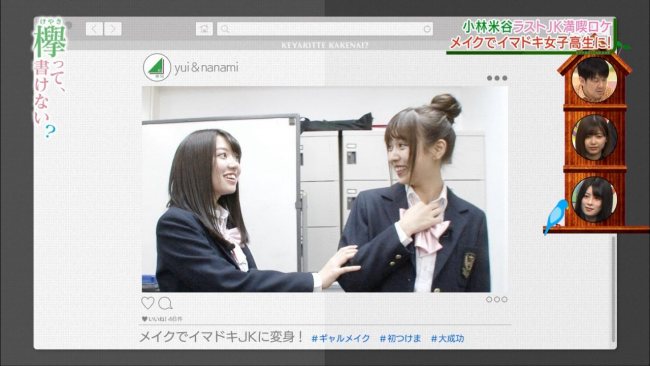Click the magnifier icon in address bar
The height and width of the screenshot is (366, 650).
(225, 29)
